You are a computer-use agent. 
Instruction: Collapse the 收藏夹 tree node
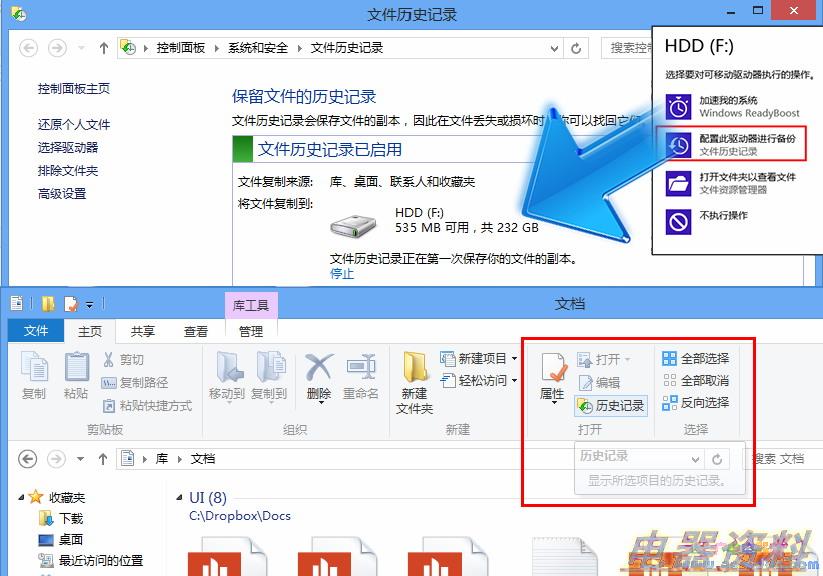(21, 497)
